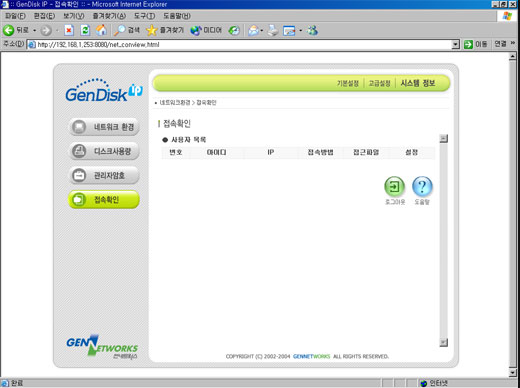This screenshot has width=520, height=388.
Task: Click the 아이디 column header
Action: tap(216, 152)
